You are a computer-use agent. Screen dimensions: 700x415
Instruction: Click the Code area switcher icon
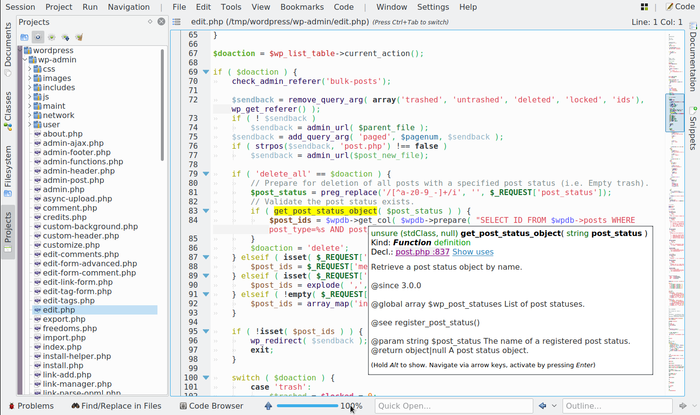[669, 6]
